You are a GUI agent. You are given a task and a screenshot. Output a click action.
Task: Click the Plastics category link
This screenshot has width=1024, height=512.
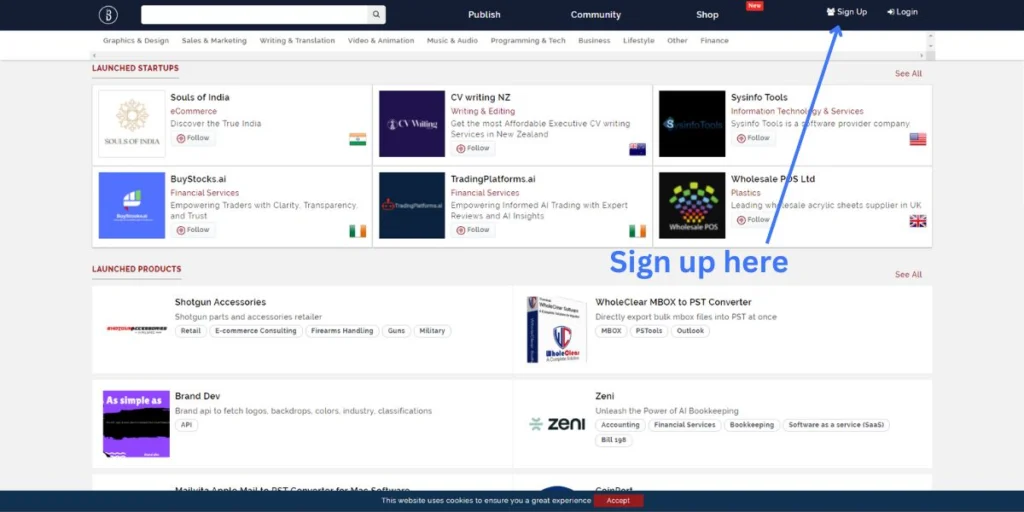pos(746,193)
